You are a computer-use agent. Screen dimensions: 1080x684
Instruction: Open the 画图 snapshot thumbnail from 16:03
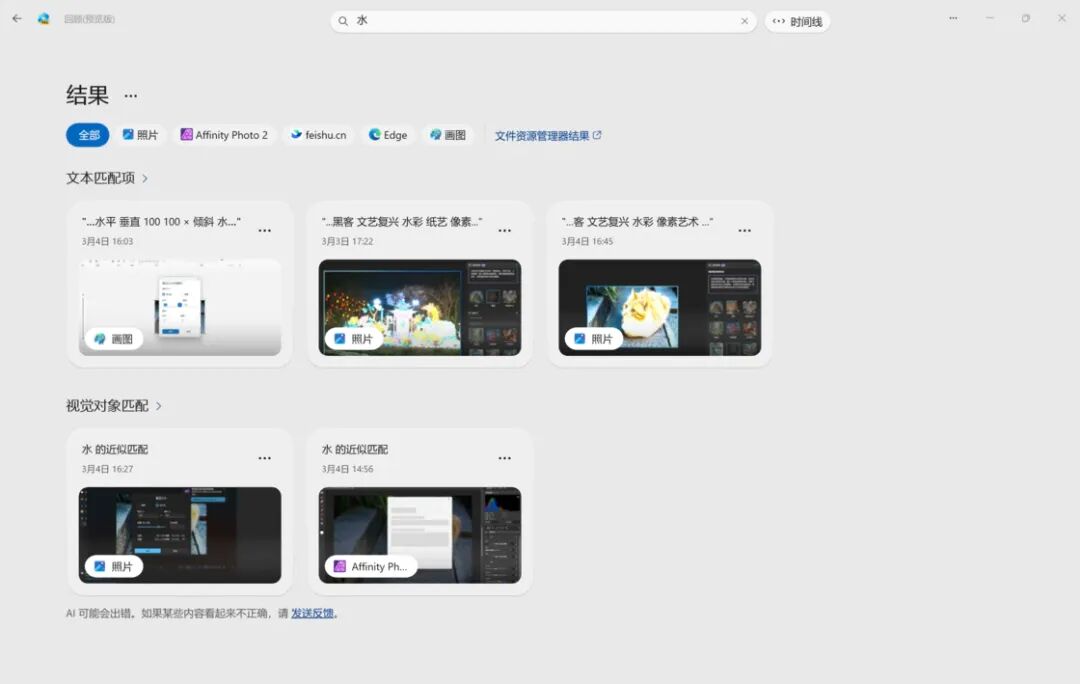coord(180,307)
